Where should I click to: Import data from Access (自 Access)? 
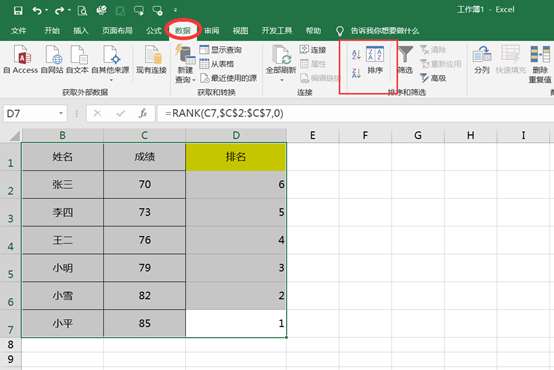(20, 59)
